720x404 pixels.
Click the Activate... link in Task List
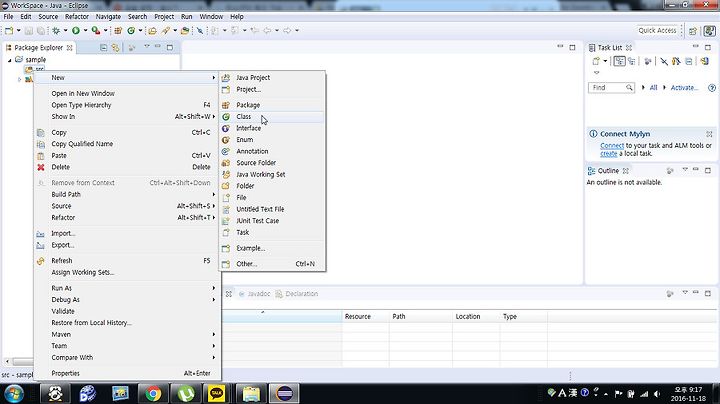[x=684, y=87]
